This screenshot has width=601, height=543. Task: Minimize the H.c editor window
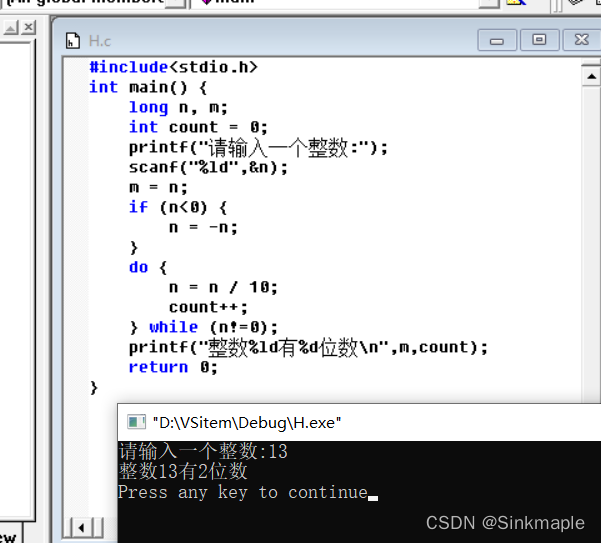pos(497,40)
